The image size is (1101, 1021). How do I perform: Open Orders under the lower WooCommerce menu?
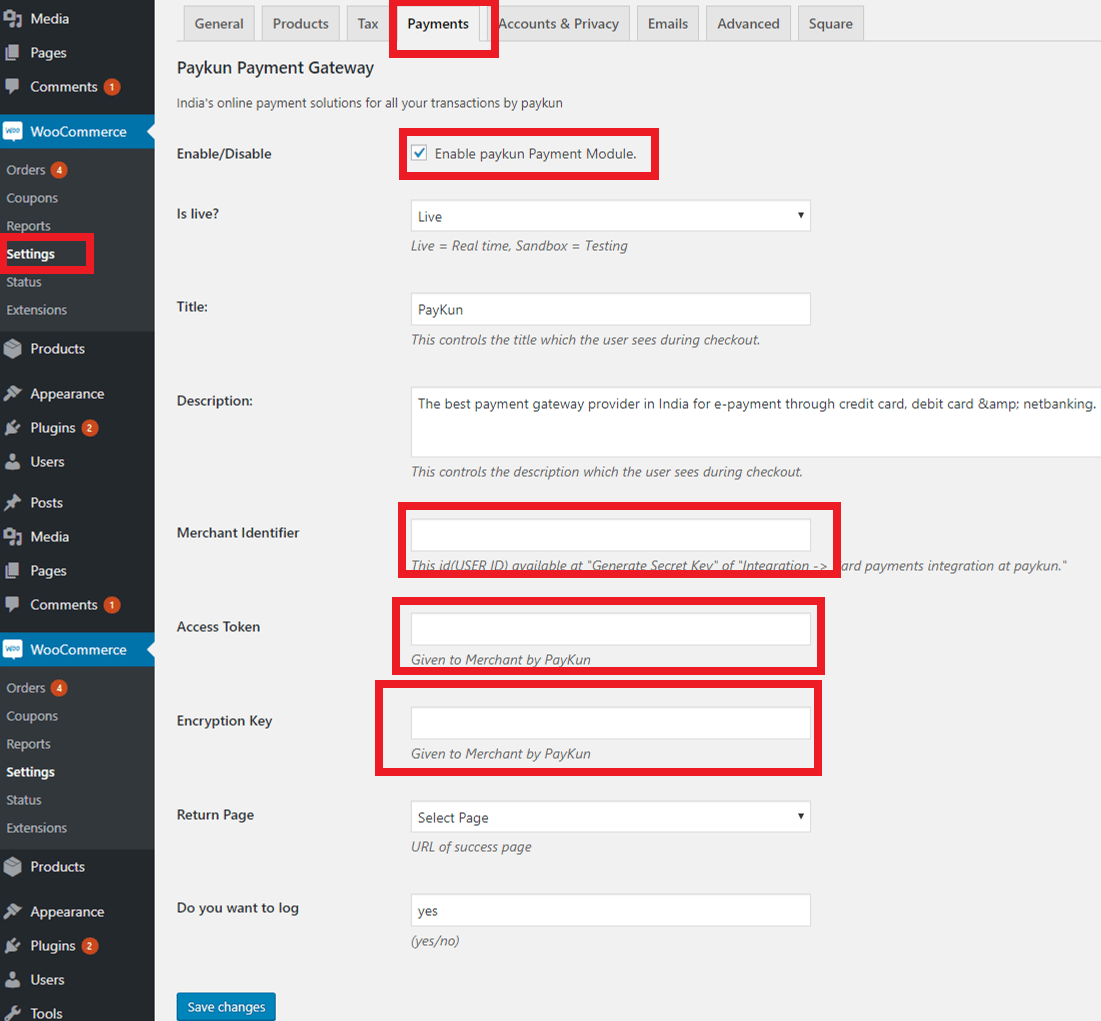[x=26, y=688]
